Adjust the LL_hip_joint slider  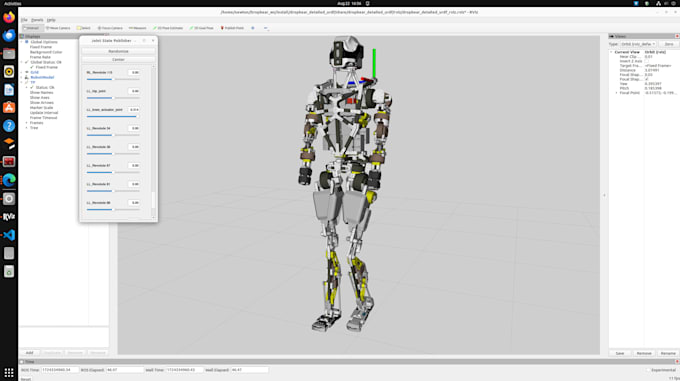[x=113, y=98]
